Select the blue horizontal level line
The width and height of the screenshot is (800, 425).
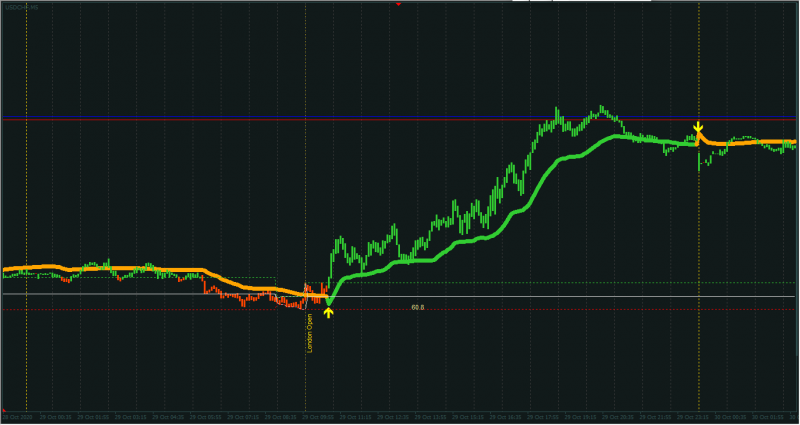click(399, 118)
